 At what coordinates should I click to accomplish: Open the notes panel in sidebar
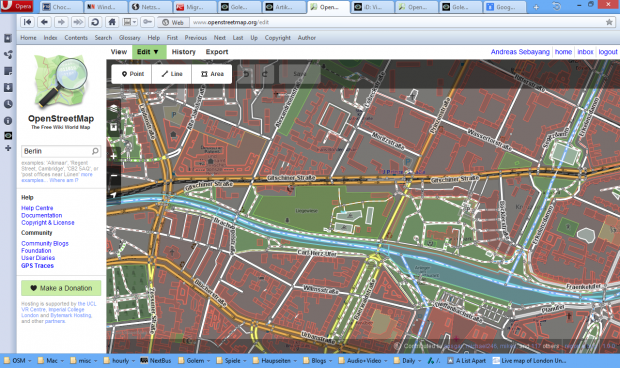[x=8, y=71]
